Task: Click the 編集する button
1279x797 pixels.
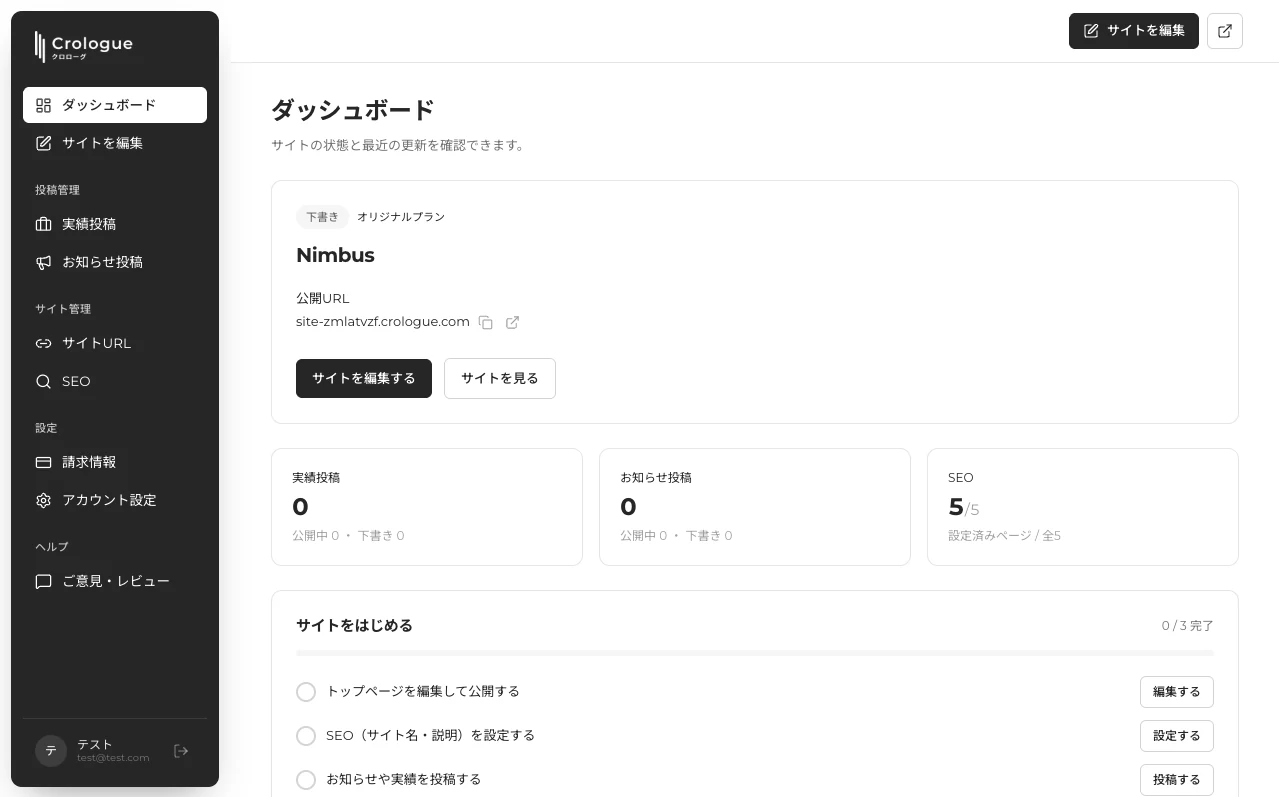Action: [x=1177, y=692]
